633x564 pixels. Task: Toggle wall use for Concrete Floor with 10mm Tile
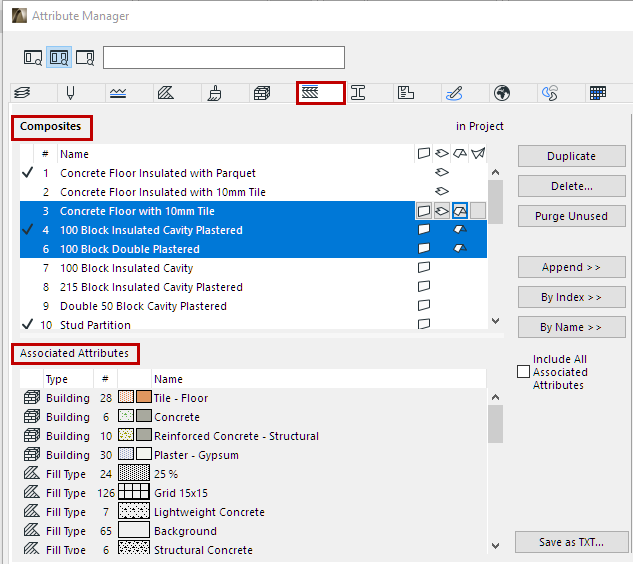423,211
